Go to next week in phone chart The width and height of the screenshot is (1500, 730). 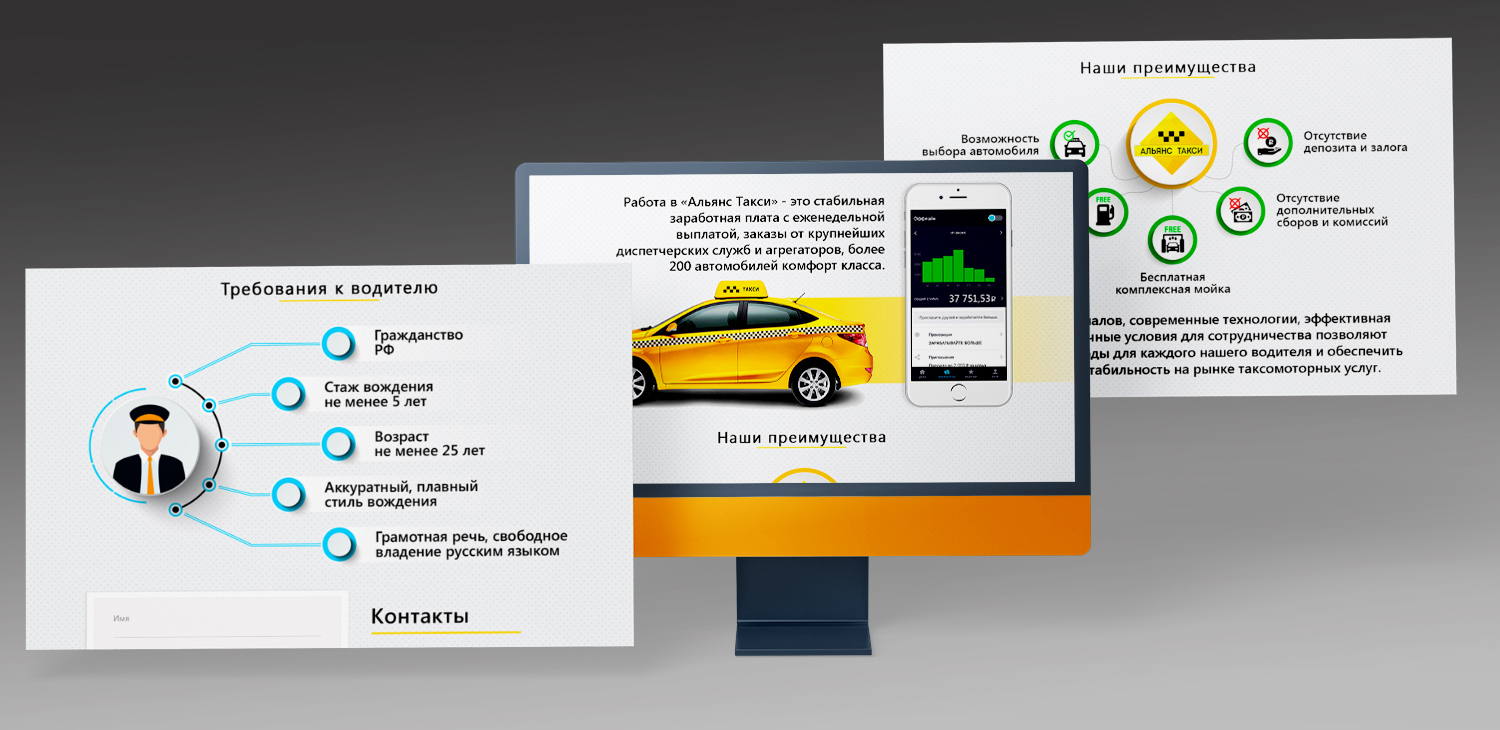click(x=999, y=234)
